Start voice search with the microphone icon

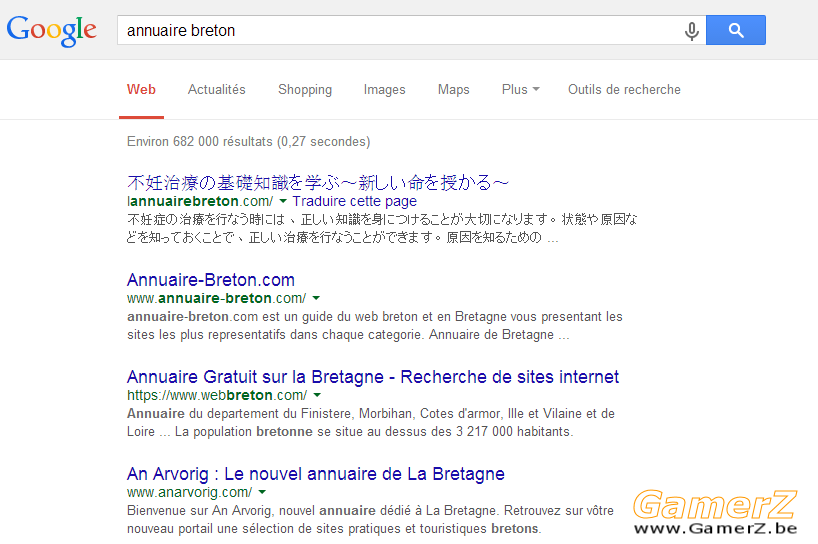point(691,31)
